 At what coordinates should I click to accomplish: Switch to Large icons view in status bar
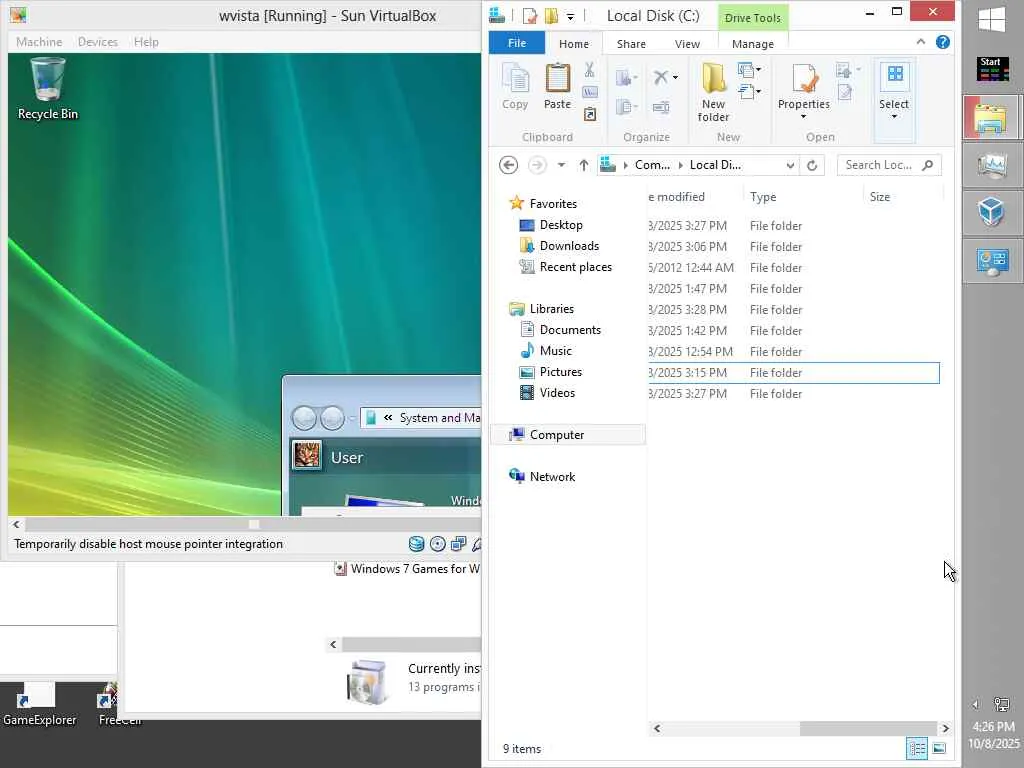coord(939,748)
